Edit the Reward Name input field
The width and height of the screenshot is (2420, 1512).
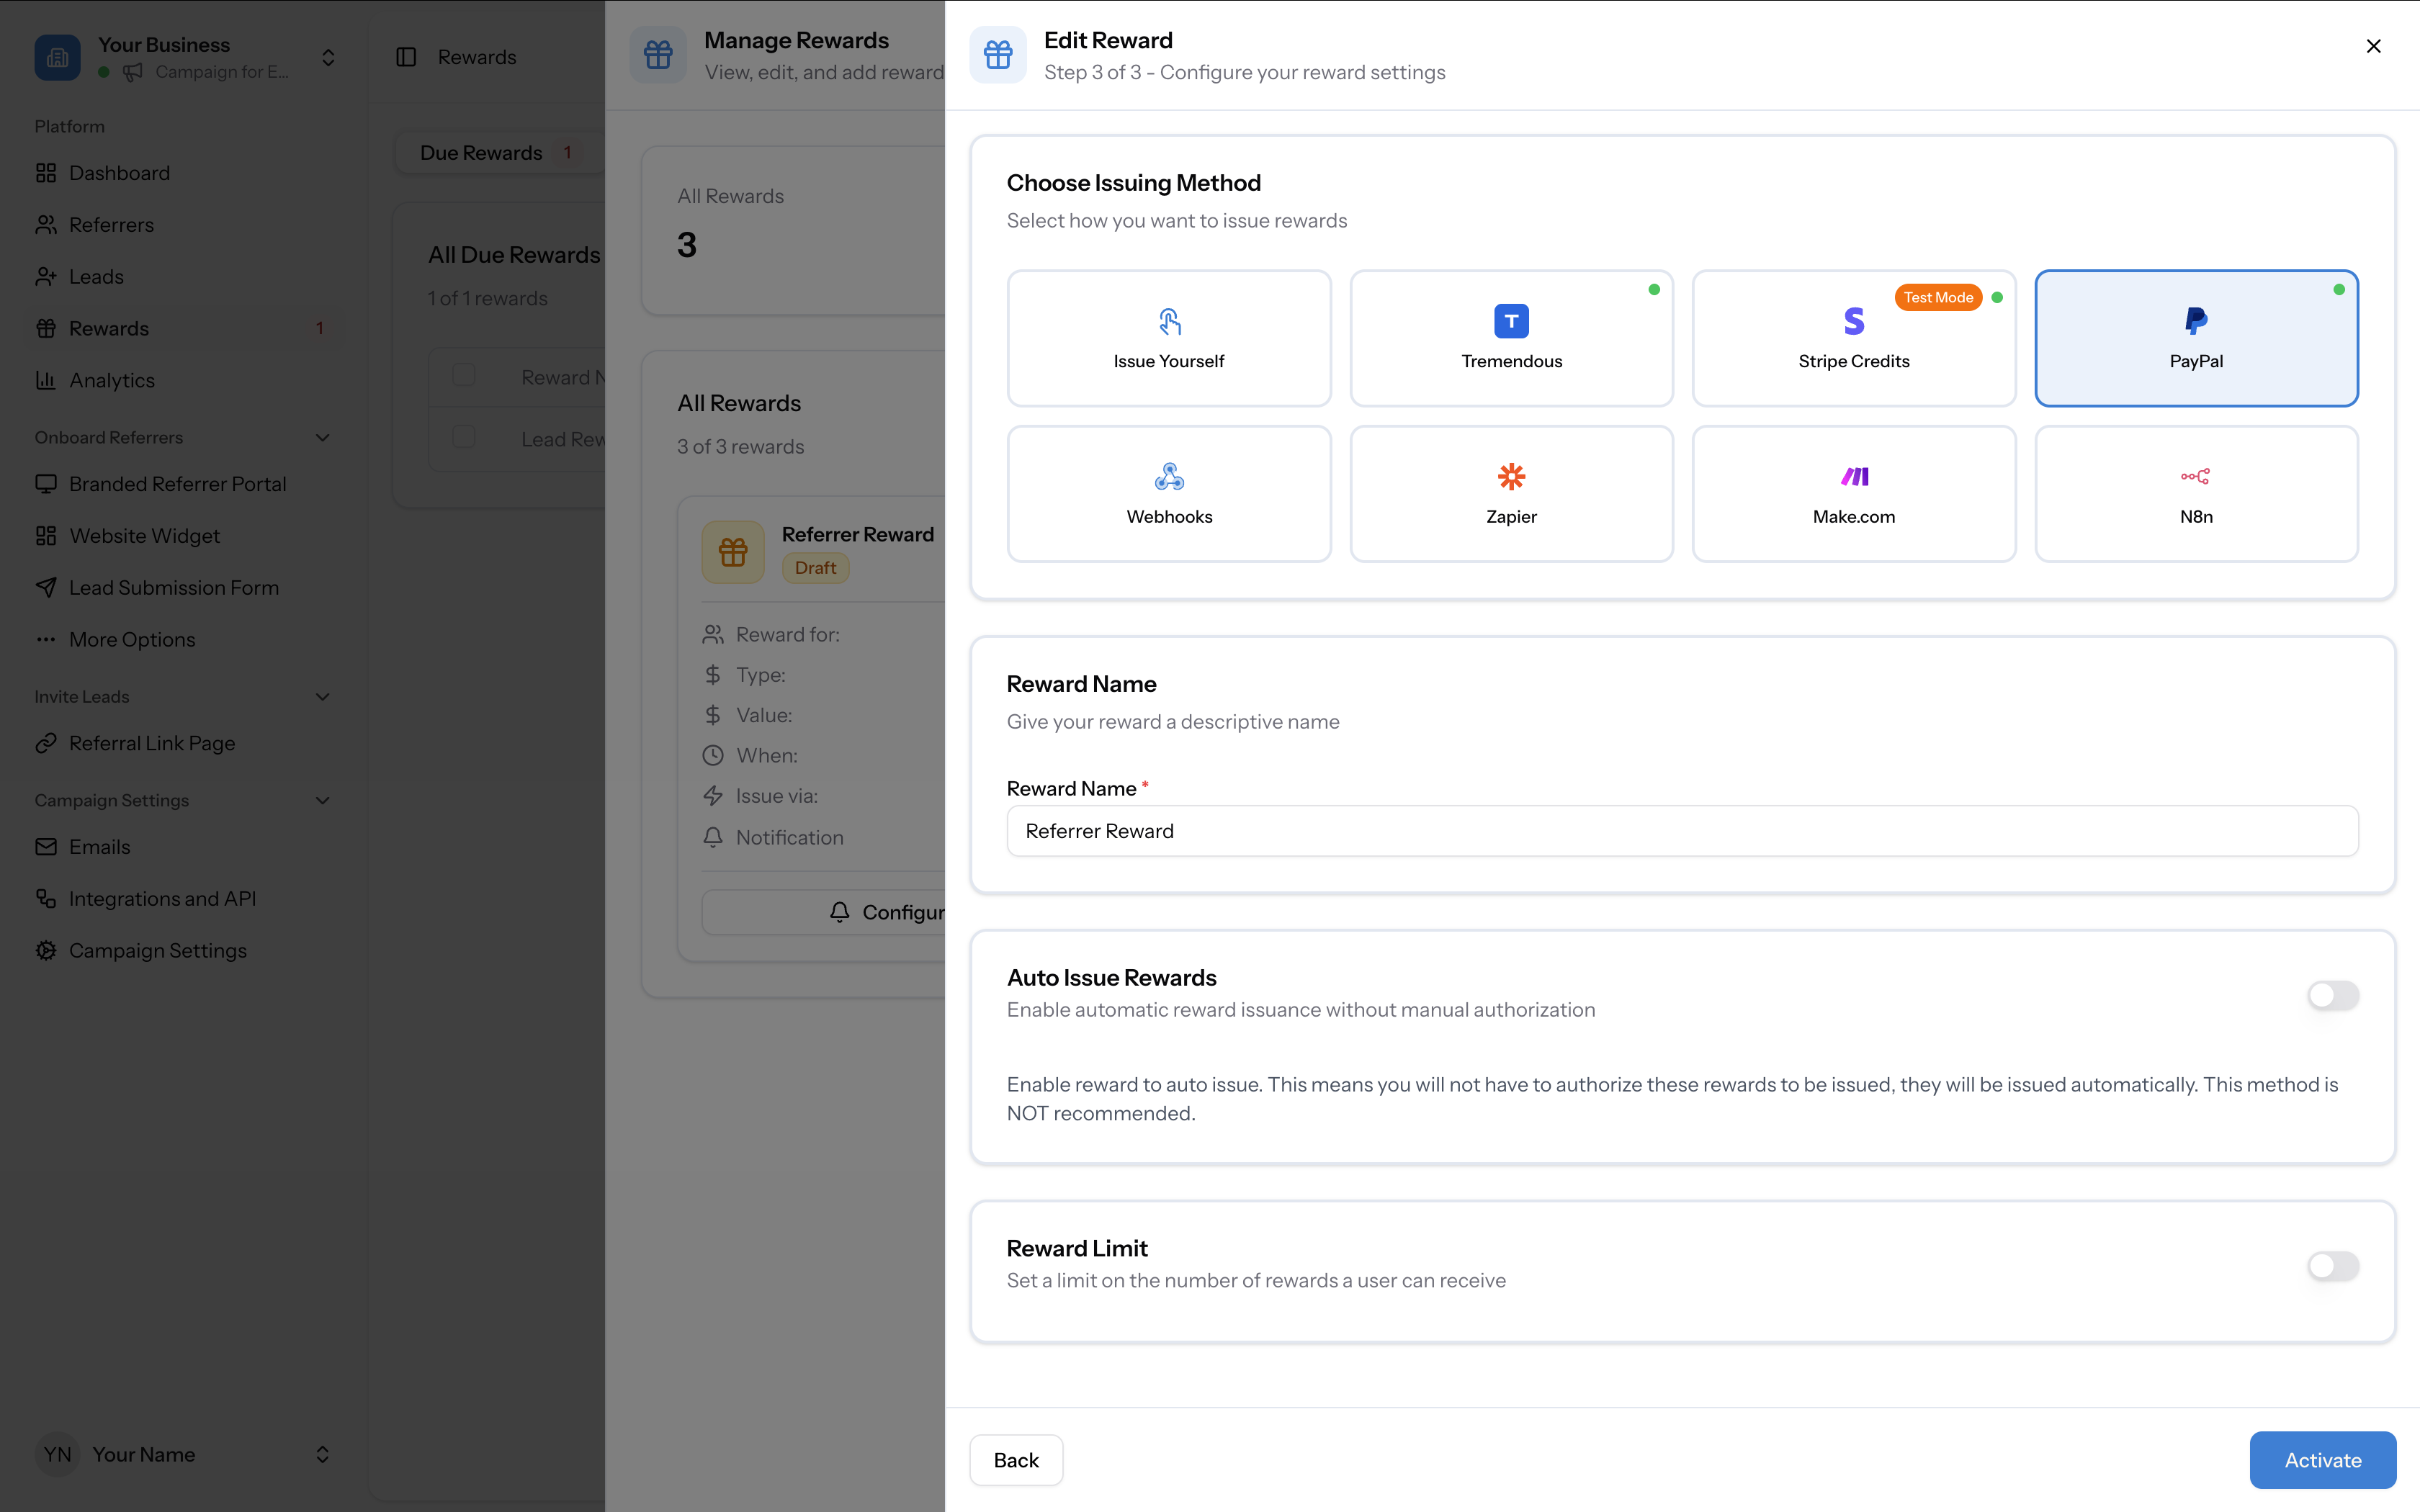click(1682, 831)
